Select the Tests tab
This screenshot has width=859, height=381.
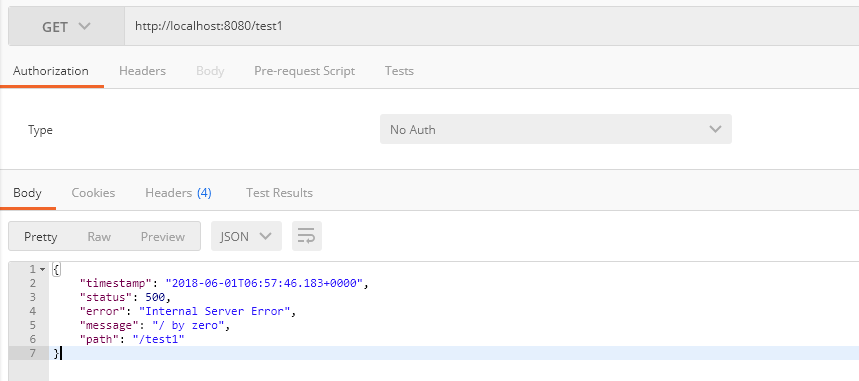click(x=399, y=71)
